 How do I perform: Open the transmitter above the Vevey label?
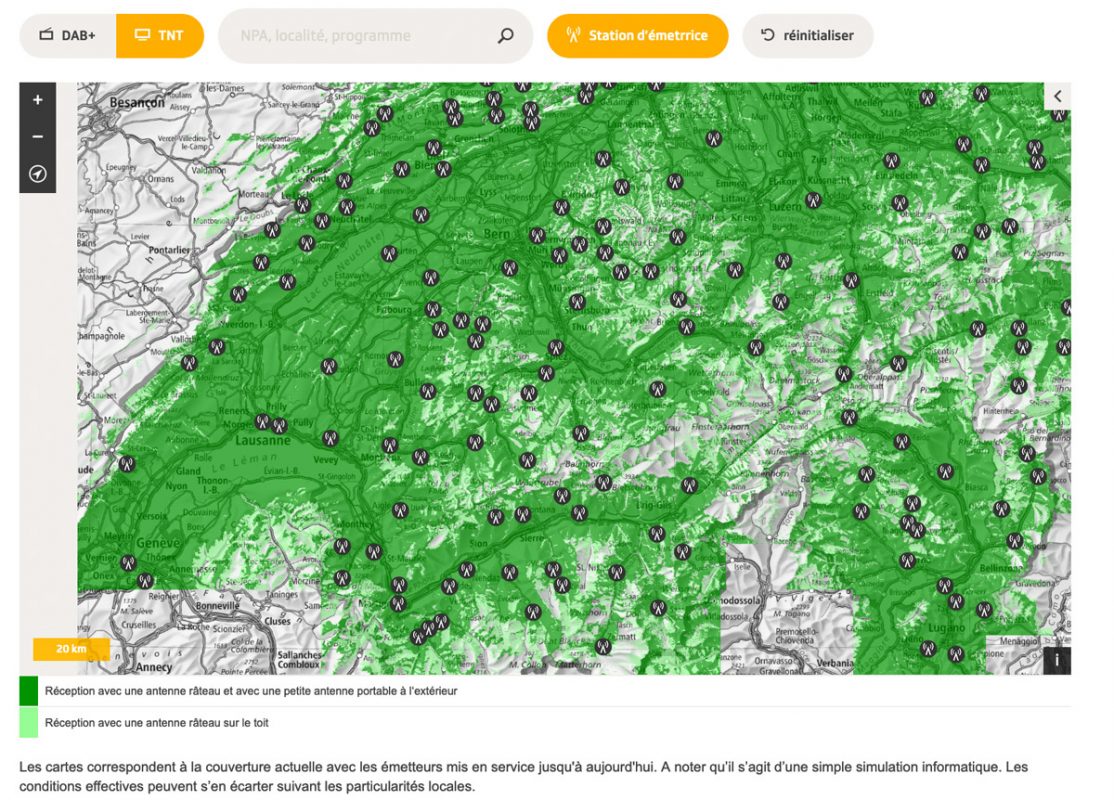(x=330, y=438)
